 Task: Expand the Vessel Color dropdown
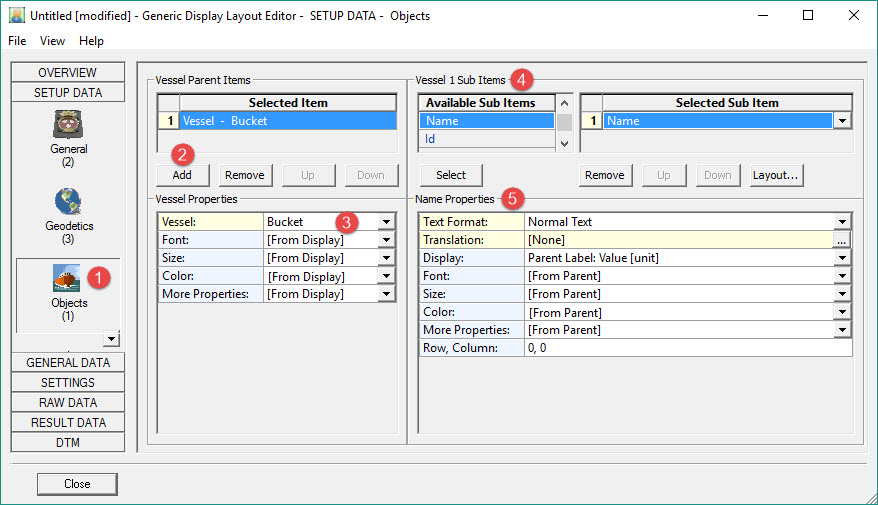(386, 275)
